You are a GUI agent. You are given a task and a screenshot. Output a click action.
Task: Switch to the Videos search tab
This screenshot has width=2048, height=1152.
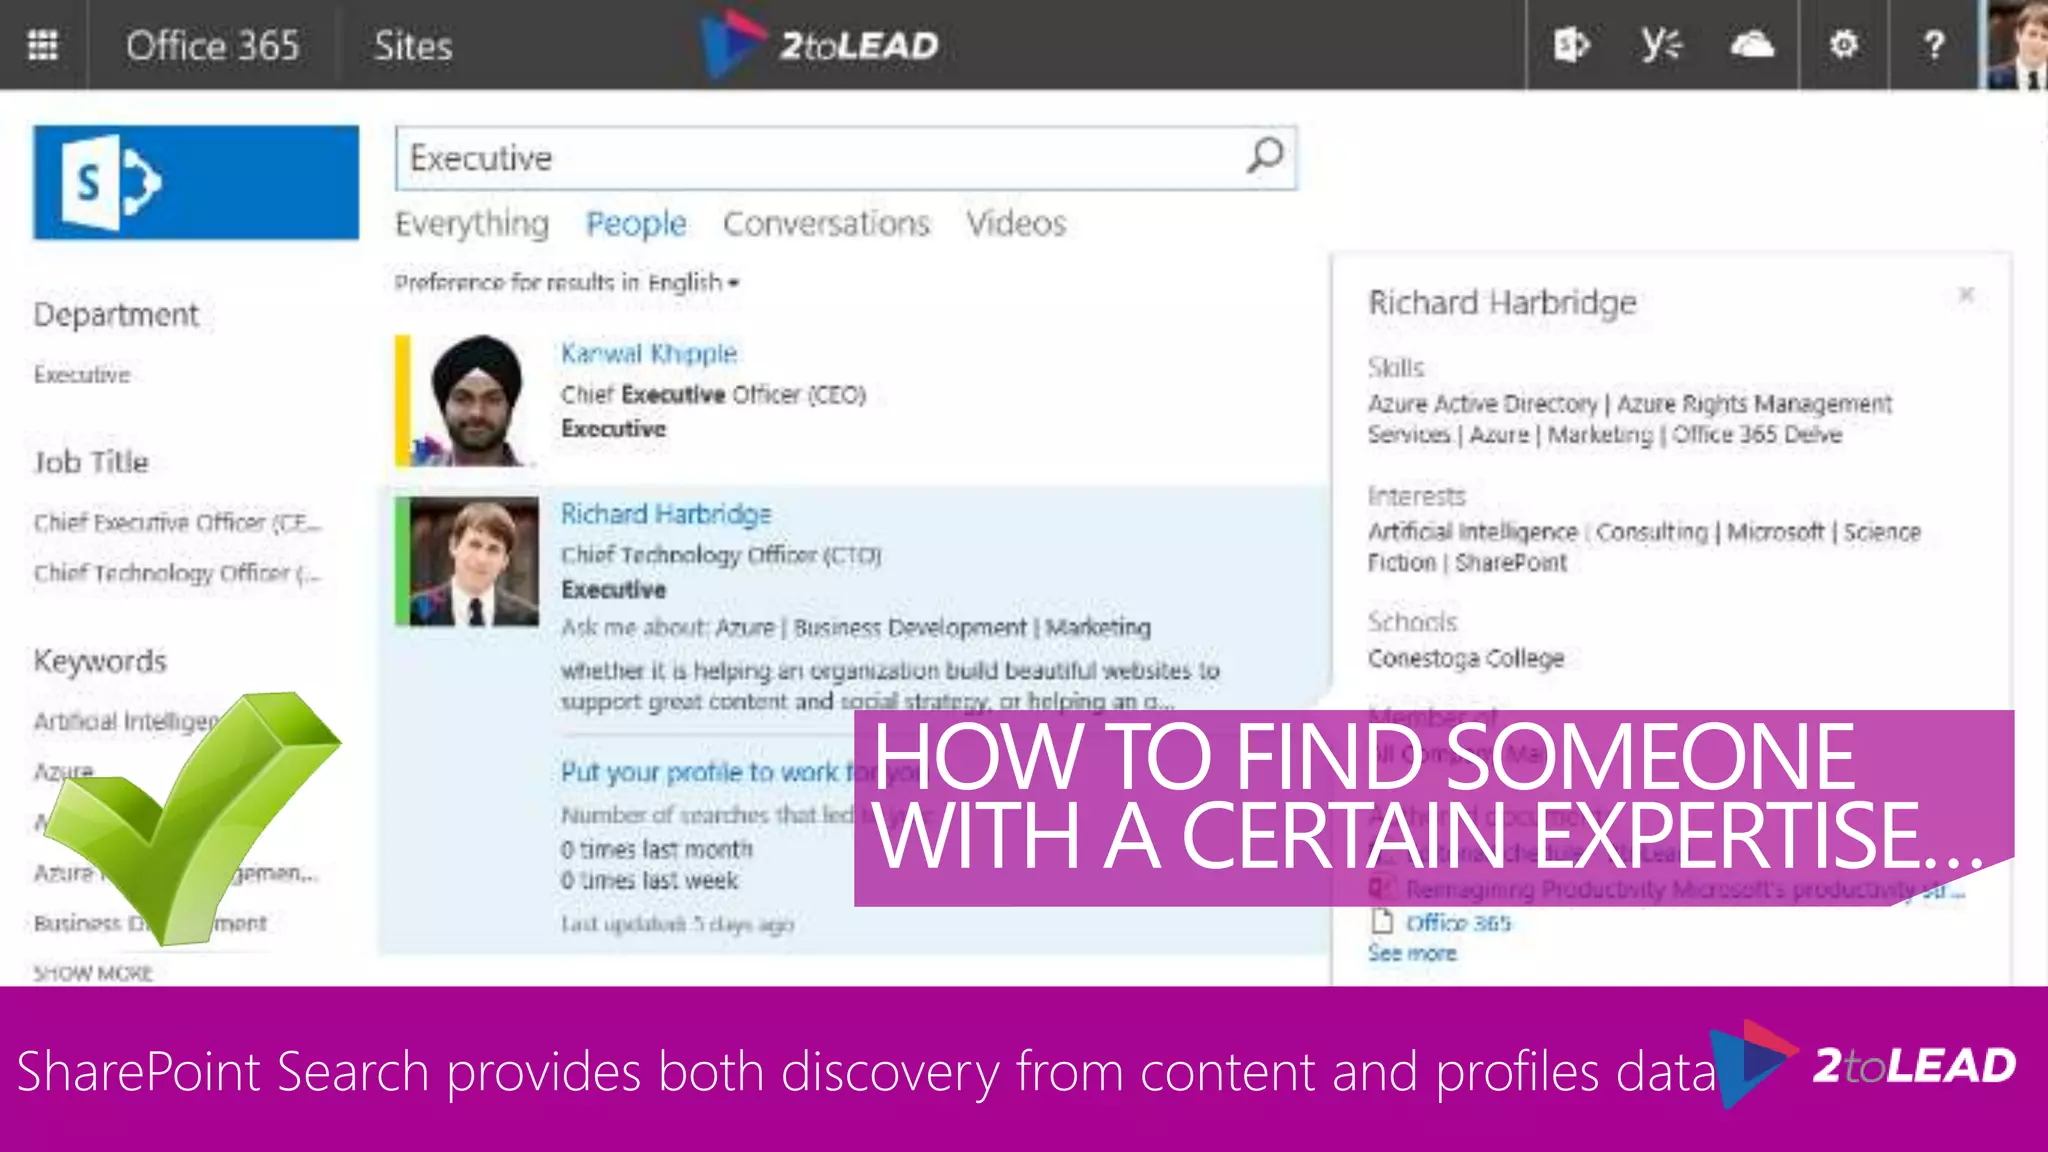[x=1016, y=223]
